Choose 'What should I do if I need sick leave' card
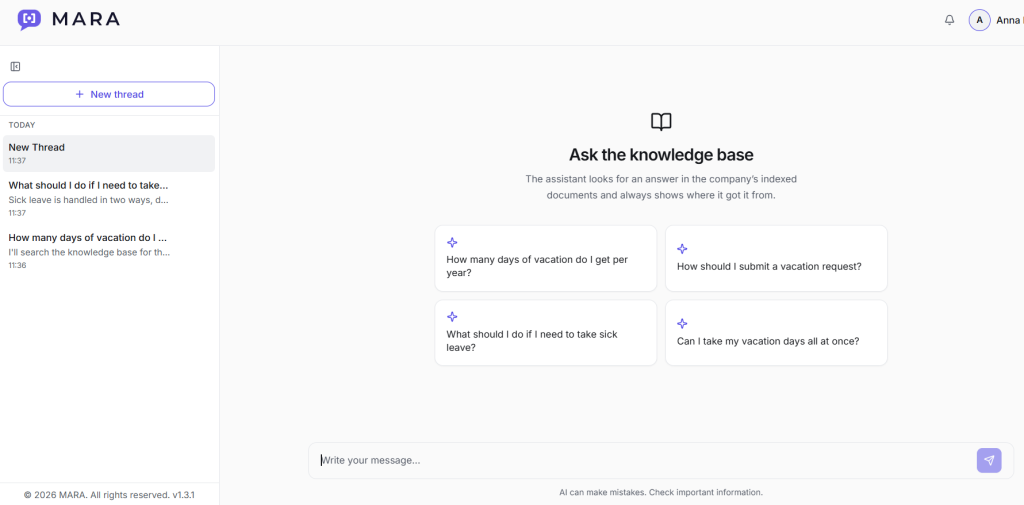1024x505 pixels. coord(546,333)
